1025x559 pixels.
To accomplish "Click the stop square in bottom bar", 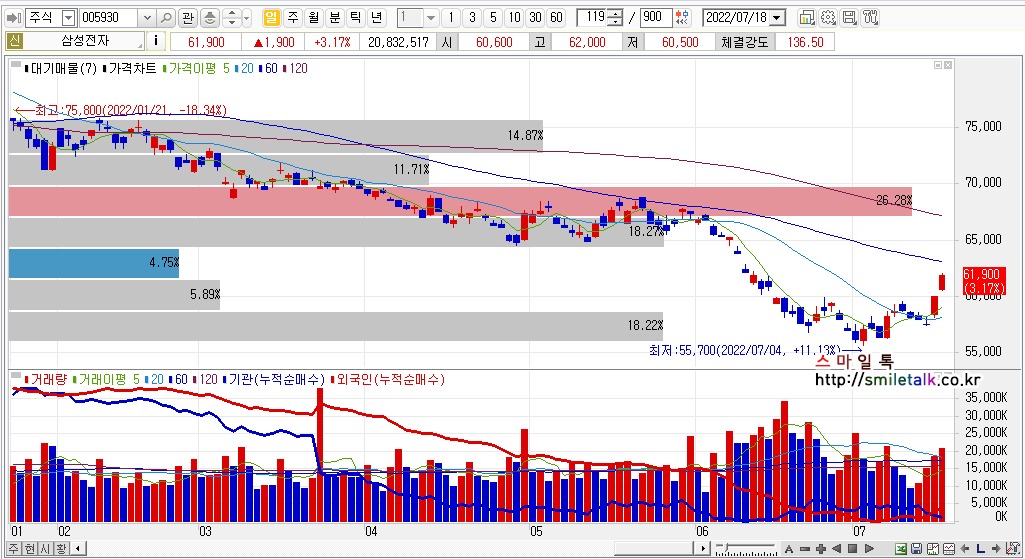I will pos(852,549).
